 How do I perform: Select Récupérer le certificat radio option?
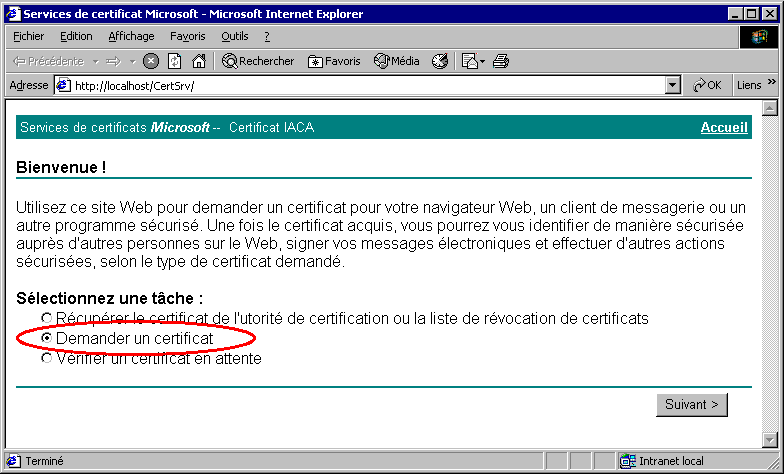coord(46,318)
